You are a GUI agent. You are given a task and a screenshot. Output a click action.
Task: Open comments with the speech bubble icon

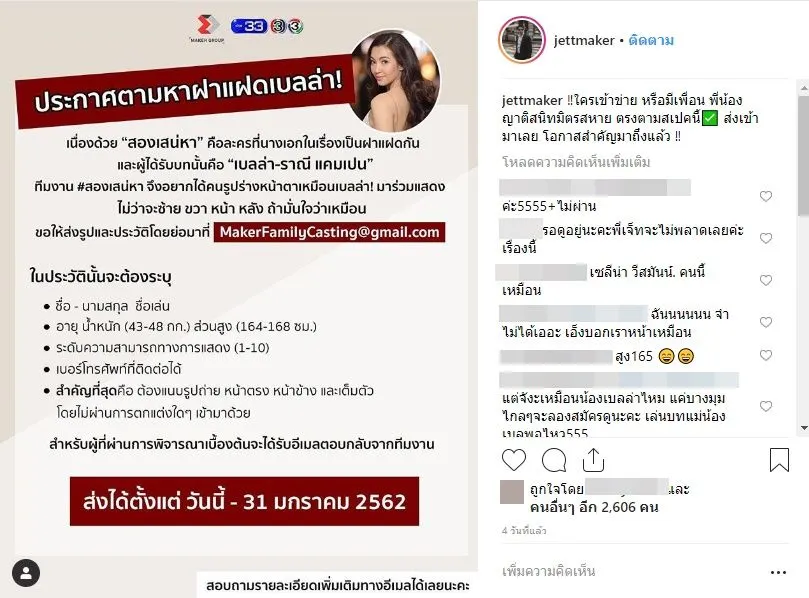pyautogui.click(x=554, y=460)
